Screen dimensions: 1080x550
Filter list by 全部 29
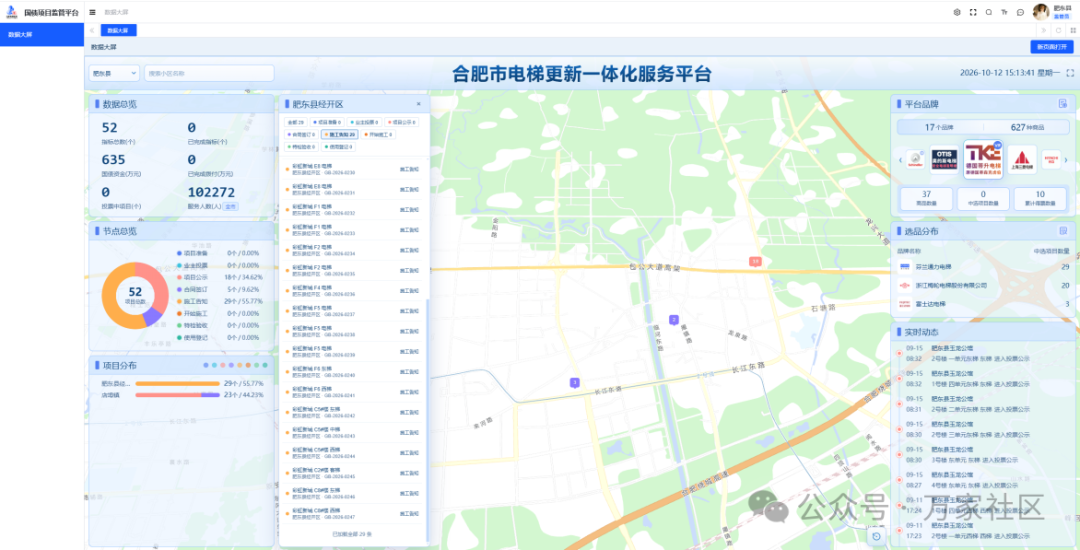[x=296, y=123]
